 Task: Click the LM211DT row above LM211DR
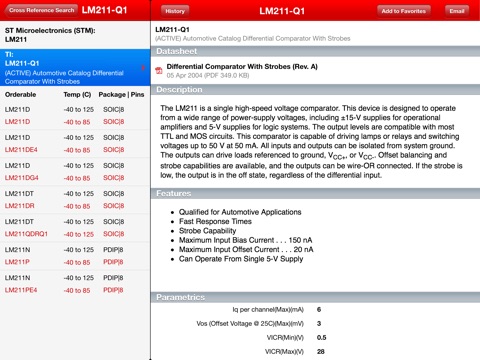coord(75,194)
